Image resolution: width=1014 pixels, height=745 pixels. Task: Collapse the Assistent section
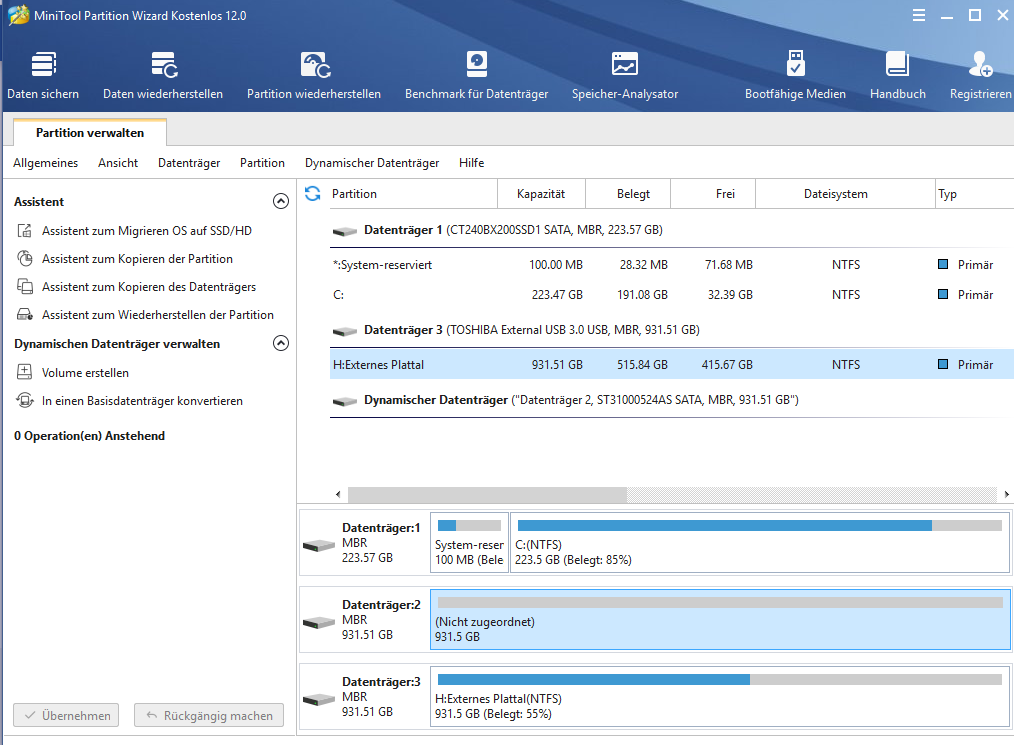pos(281,201)
